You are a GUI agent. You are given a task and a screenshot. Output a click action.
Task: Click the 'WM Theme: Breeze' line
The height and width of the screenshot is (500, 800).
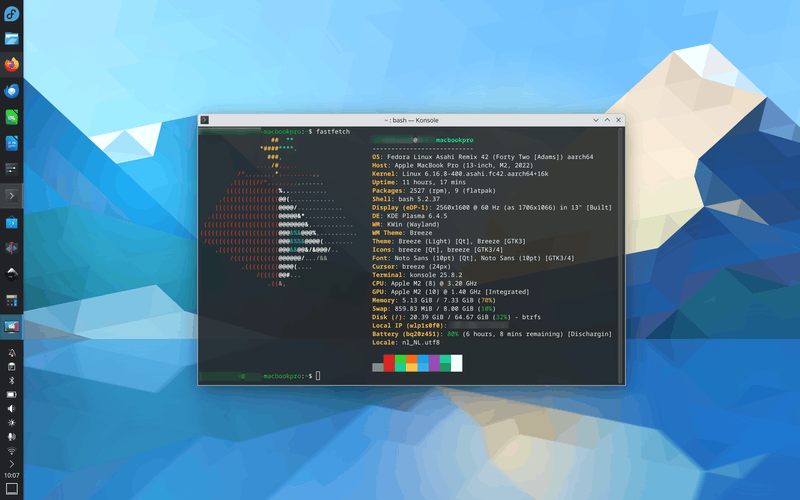[x=402, y=233]
